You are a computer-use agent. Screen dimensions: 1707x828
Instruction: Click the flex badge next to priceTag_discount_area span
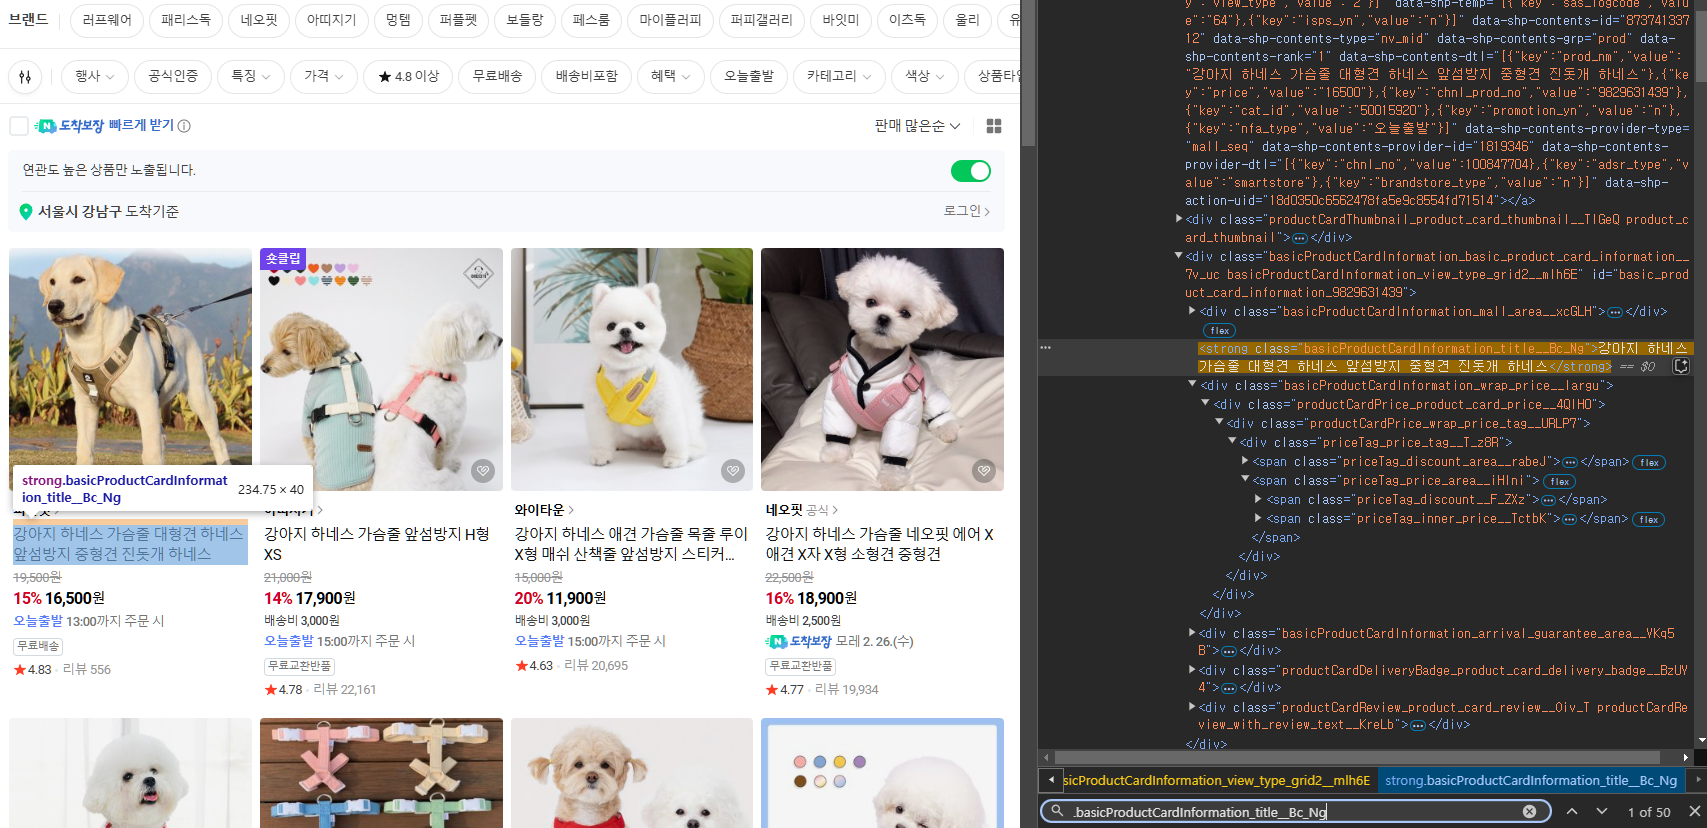click(x=1649, y=462)
